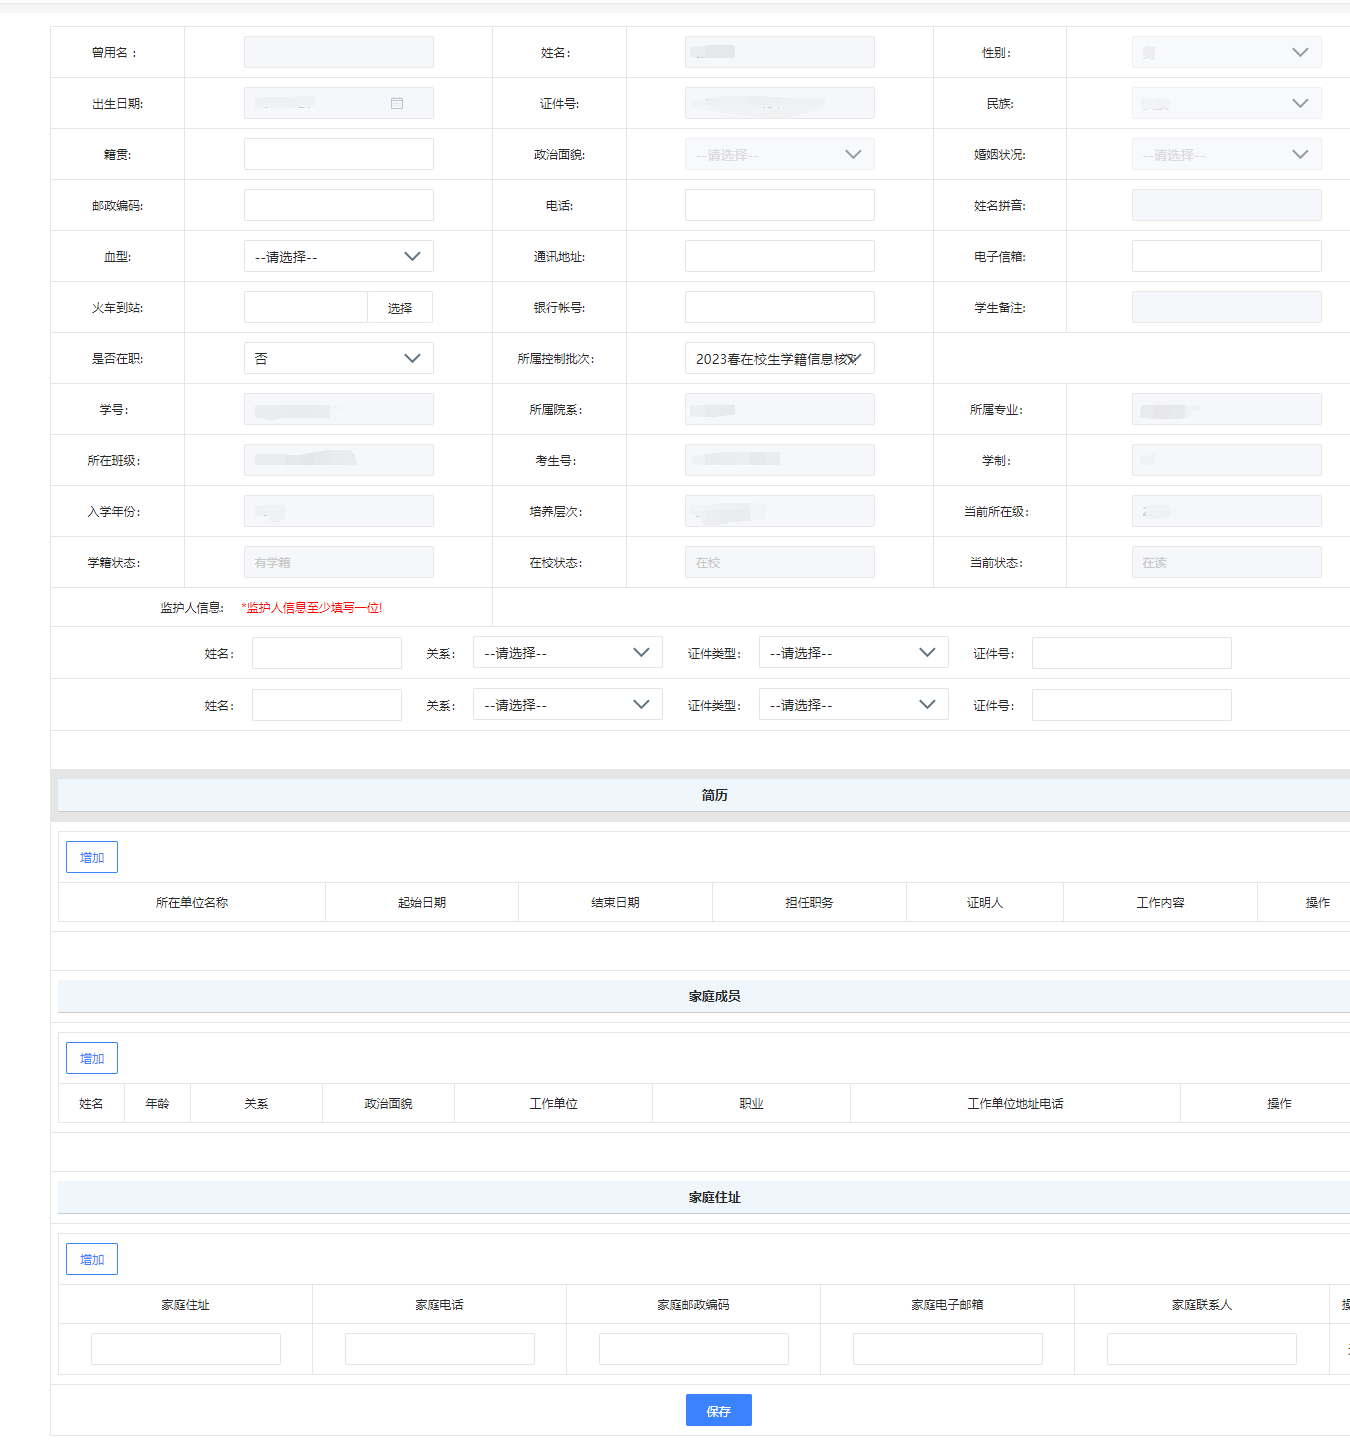Image resolution: width=1350 pixels, height=1452 pixels.
Task: Click the calendar icon in 出生日期 field
Action: (397, 103)
